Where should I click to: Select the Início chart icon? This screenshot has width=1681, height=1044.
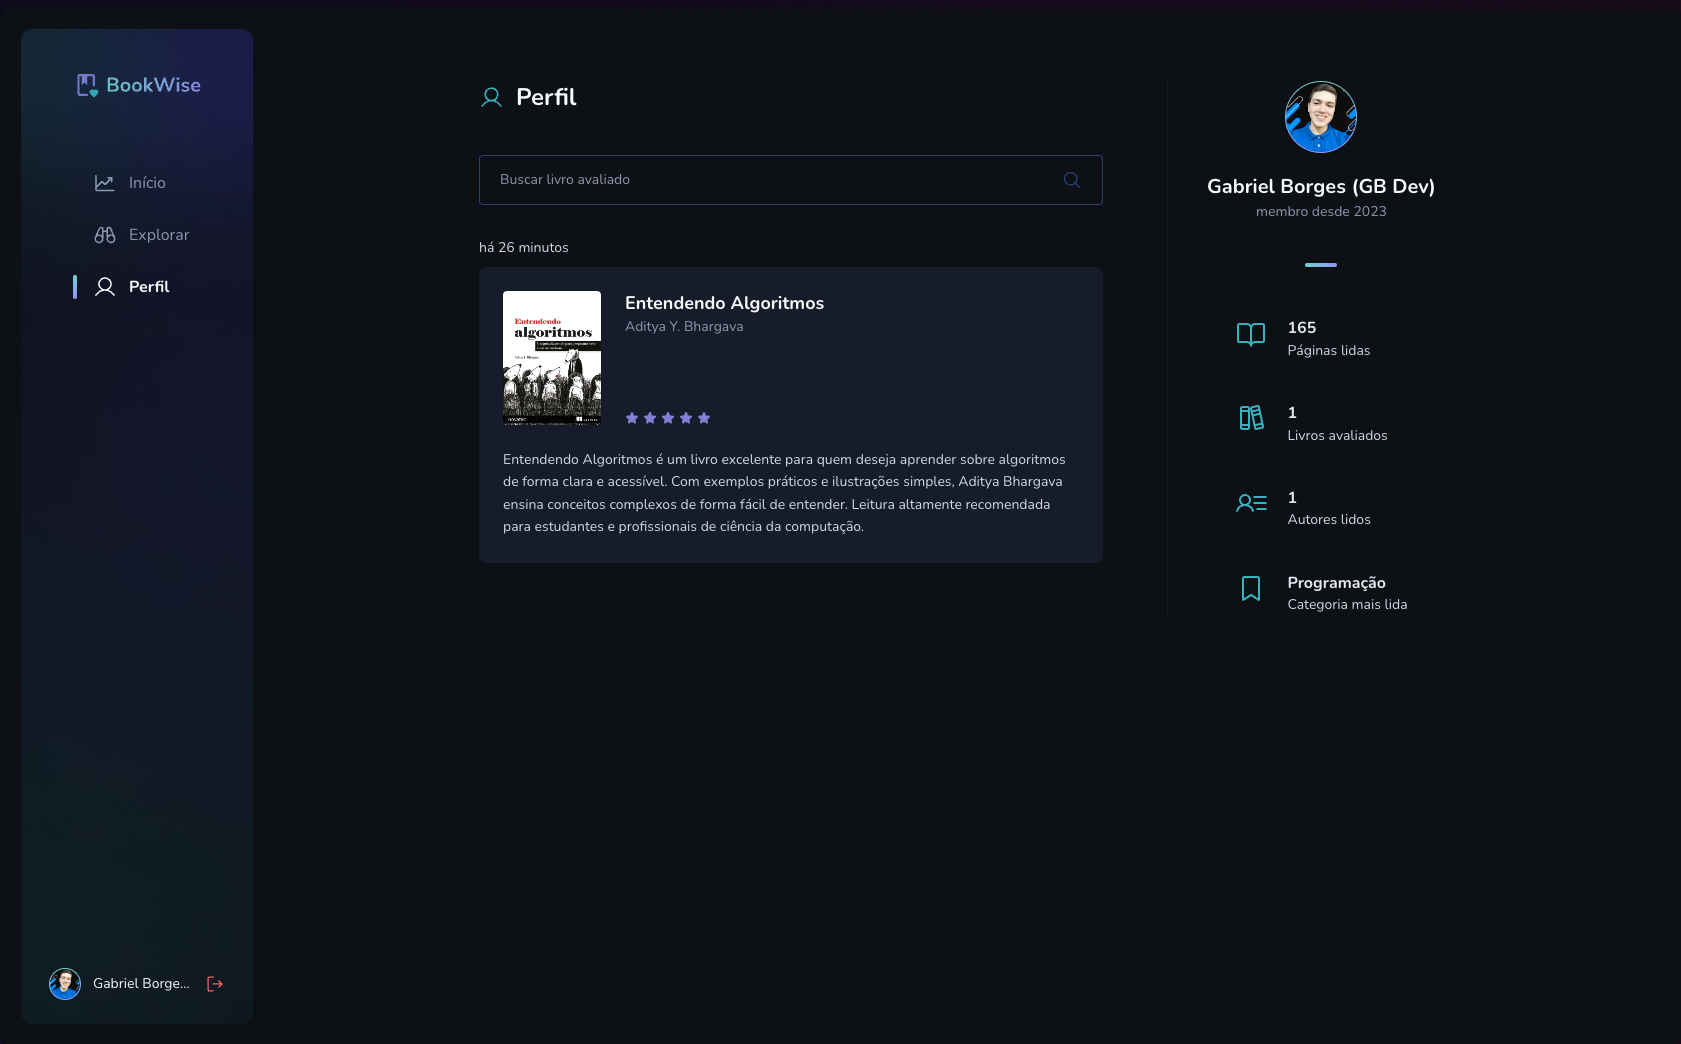click(103, 183)
